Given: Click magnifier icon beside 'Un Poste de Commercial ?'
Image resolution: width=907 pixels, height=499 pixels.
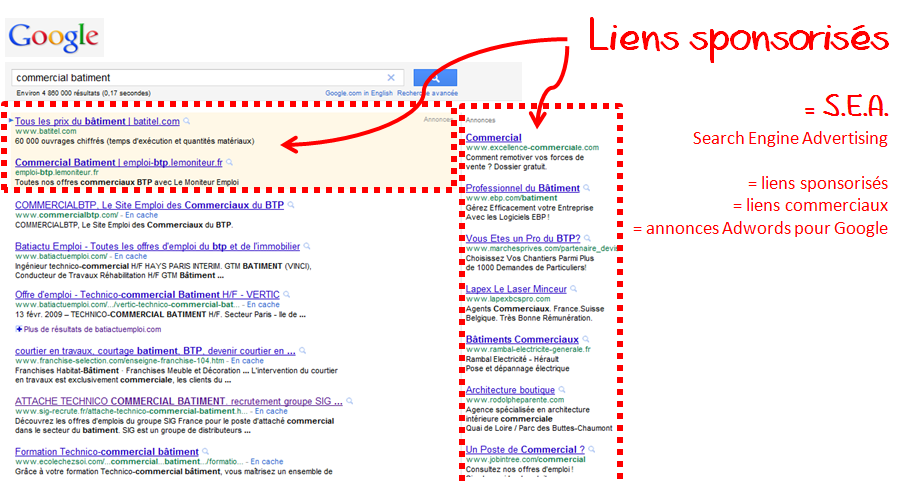Looking at the screenshot, I should tap(592, 450).
